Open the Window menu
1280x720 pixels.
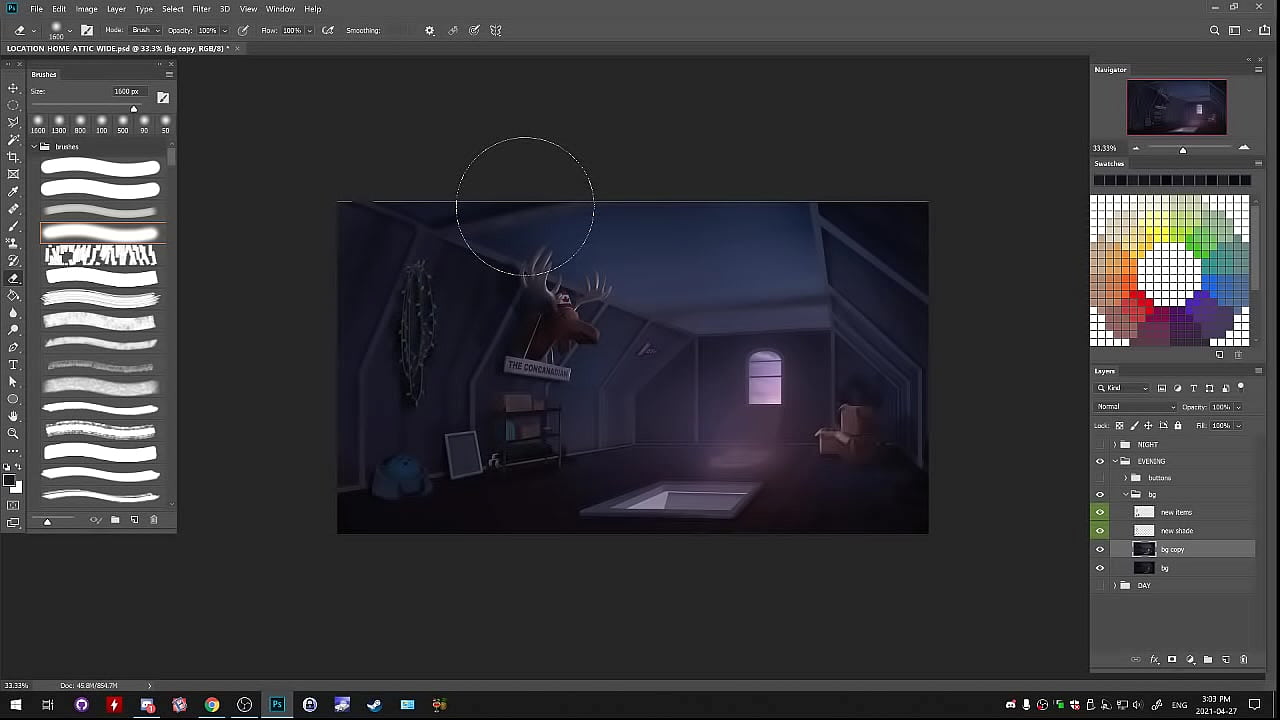(x=280, y=9)
